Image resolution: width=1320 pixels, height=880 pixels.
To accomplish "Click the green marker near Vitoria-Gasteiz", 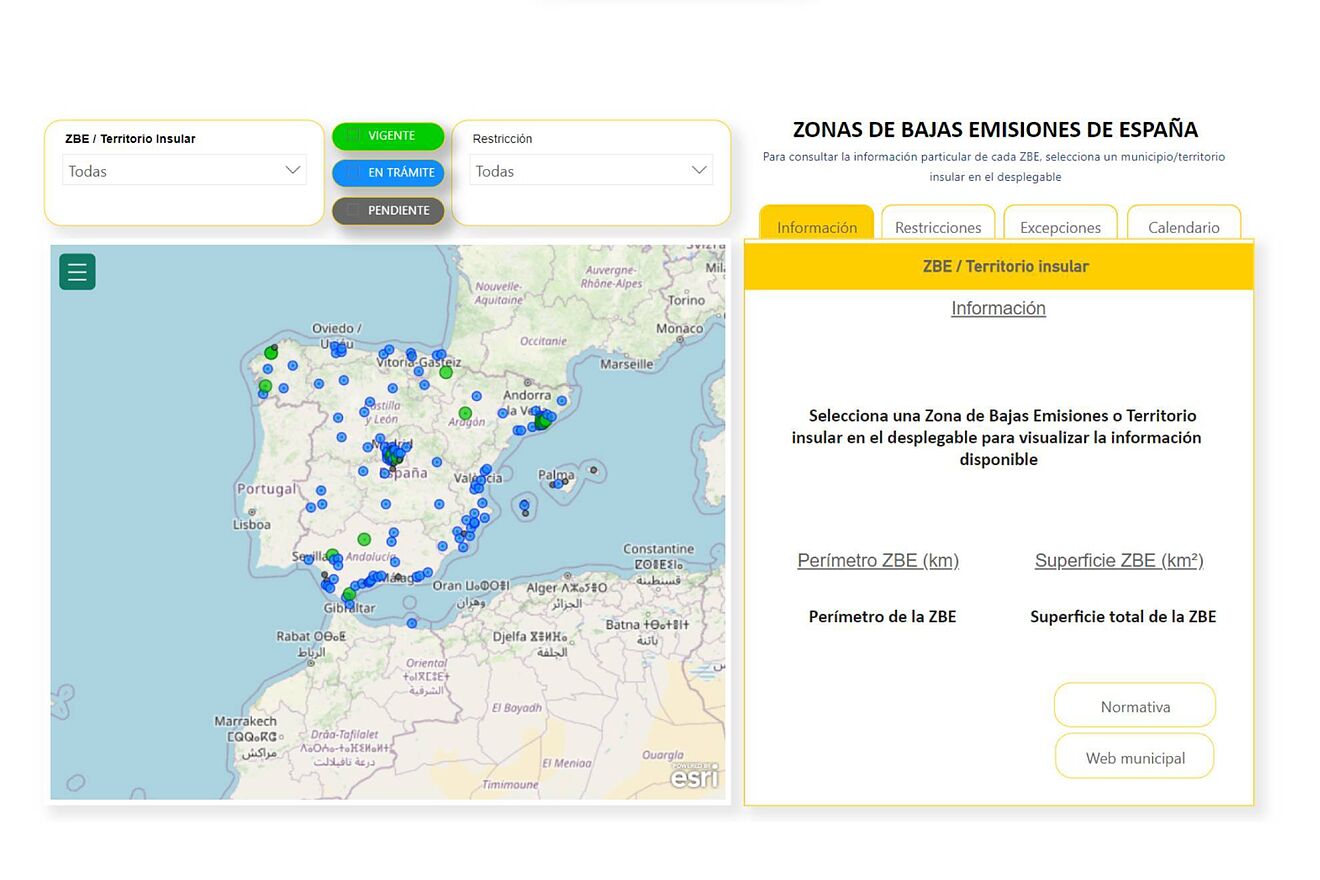I will pyautogui.click(x=444, y=371).
